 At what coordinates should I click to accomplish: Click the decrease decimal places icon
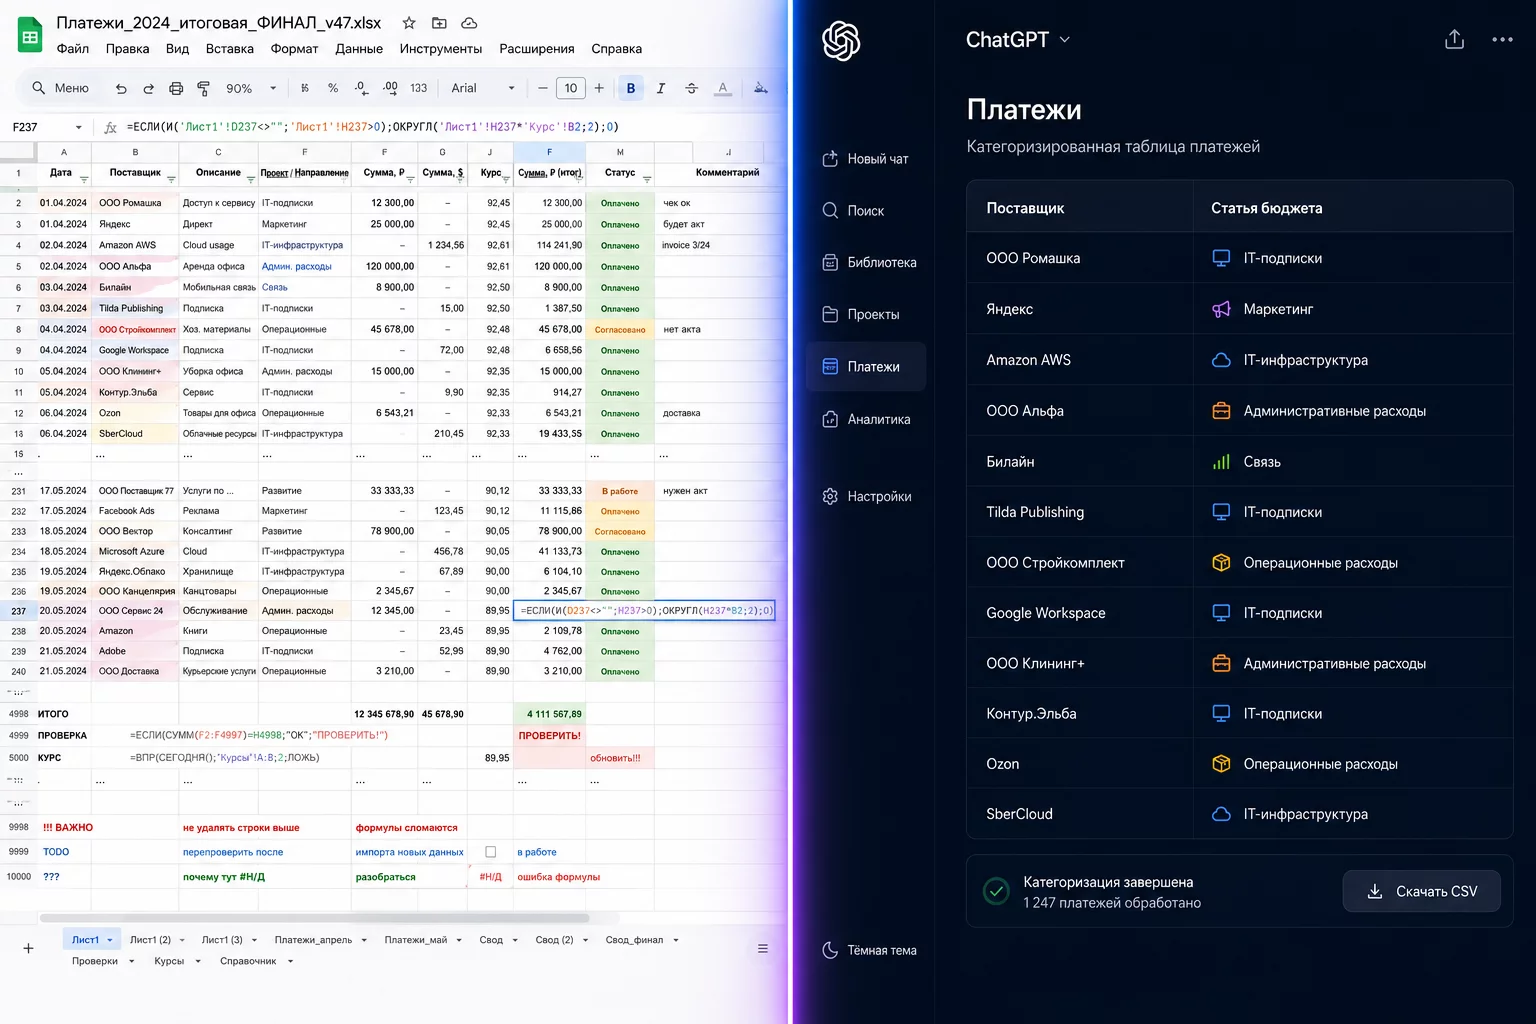point(361,88)
